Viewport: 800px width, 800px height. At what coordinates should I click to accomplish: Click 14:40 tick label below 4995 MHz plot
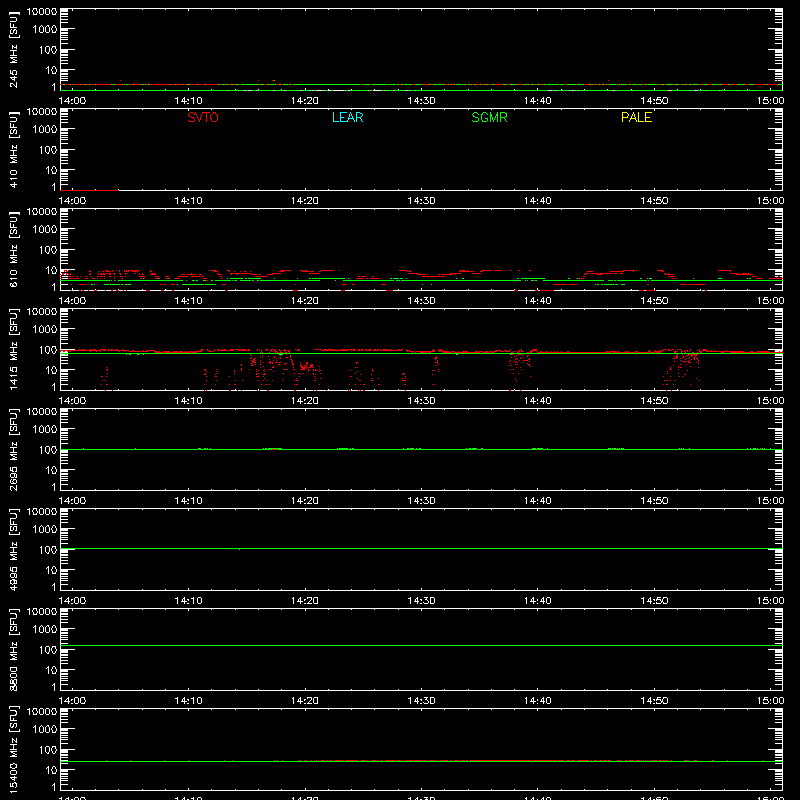click(538, 601)
